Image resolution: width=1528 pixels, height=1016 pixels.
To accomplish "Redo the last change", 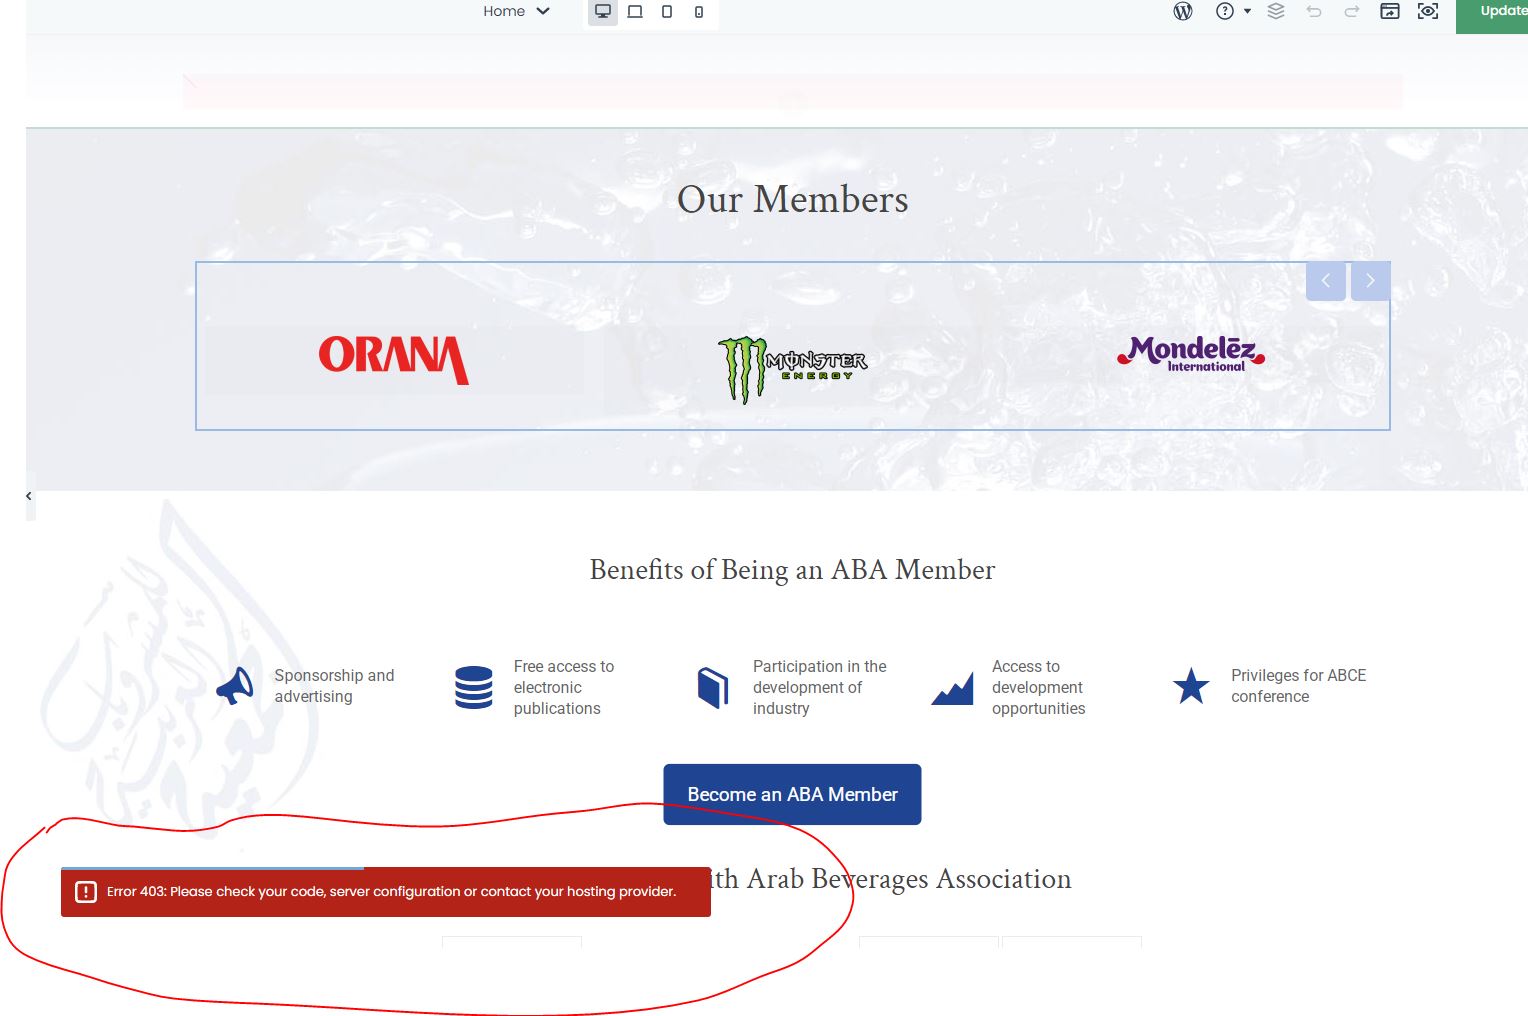I will (1352, 11).
